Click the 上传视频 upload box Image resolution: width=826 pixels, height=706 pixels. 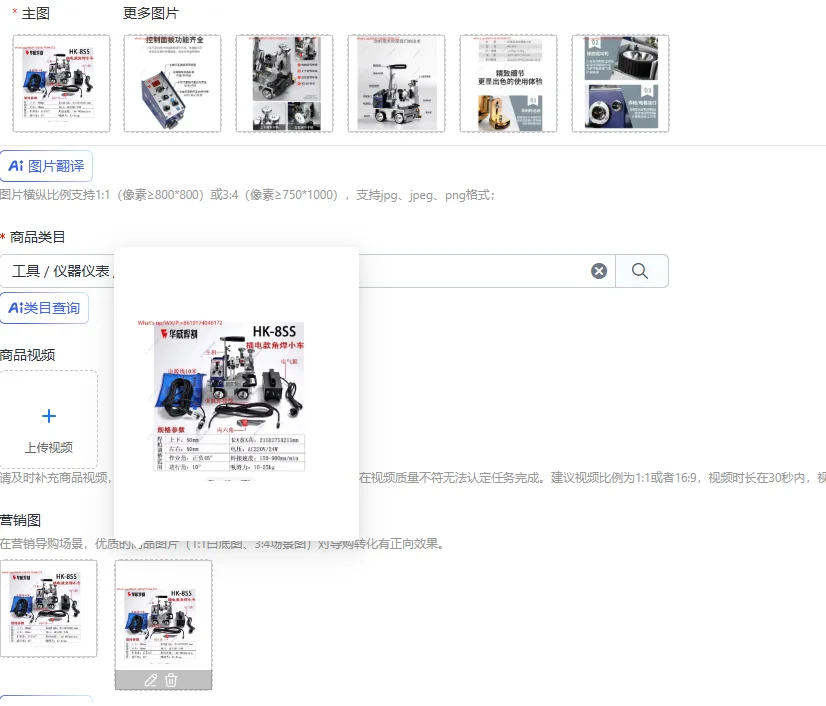48,419
